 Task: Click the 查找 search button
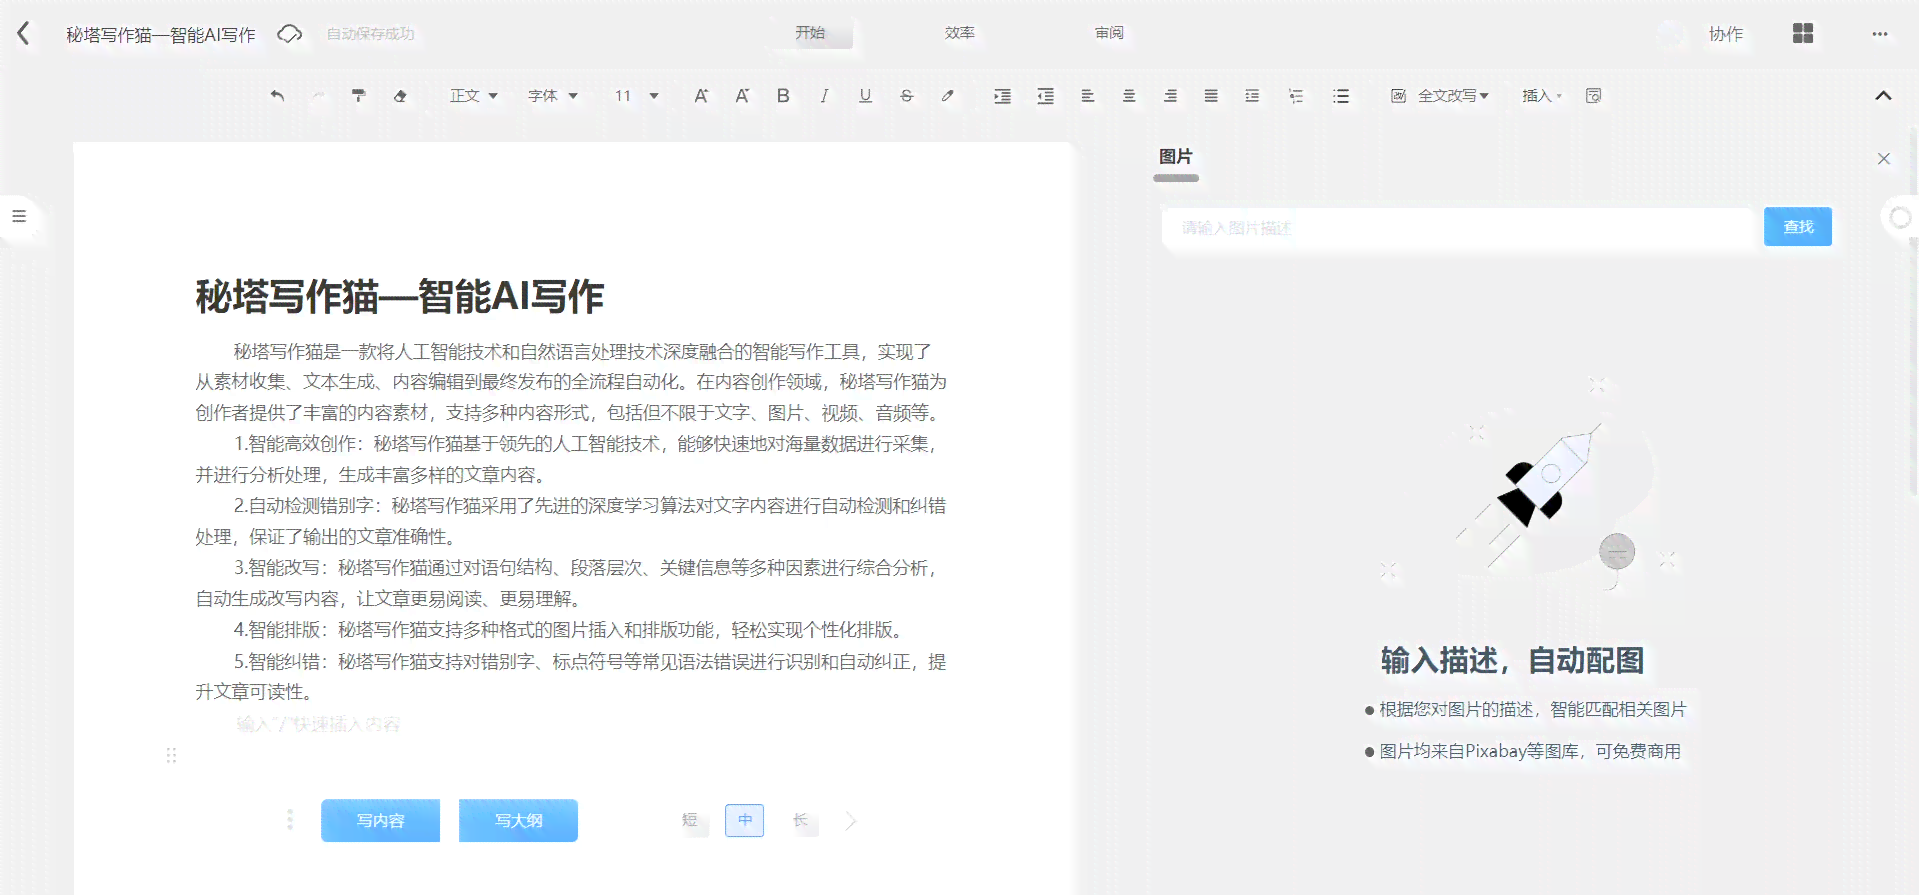(1798, 227)
